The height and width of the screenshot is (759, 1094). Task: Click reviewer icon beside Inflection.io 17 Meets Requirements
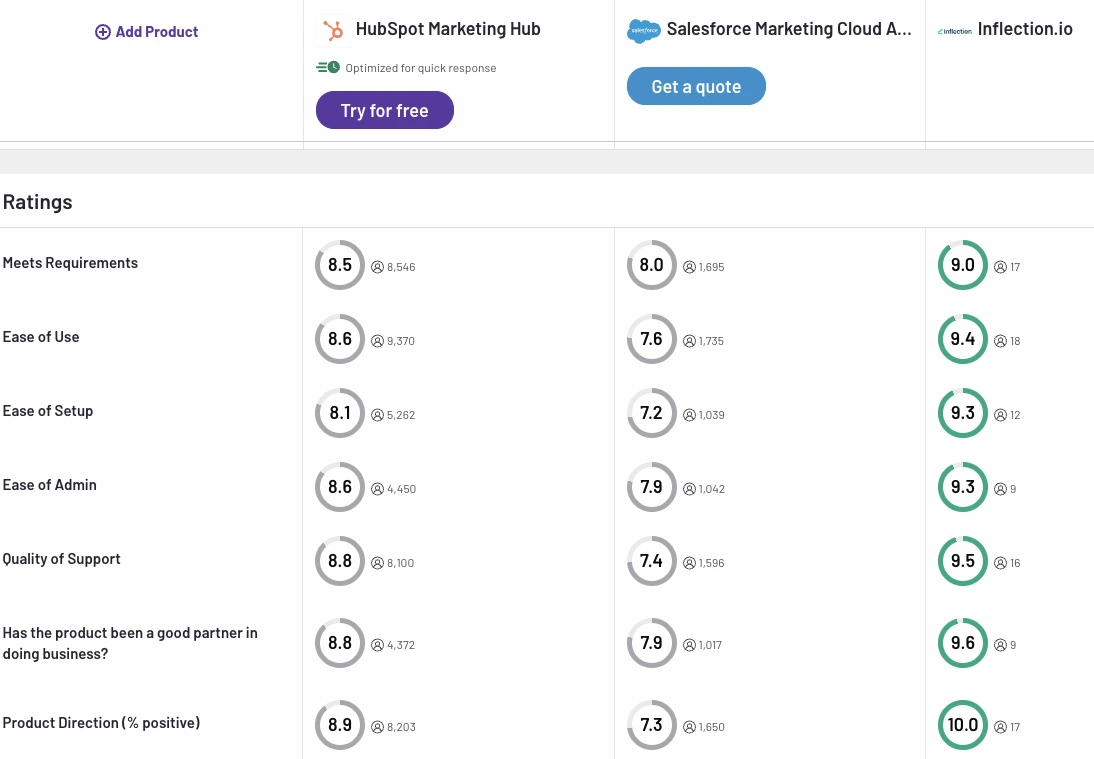1000,267
